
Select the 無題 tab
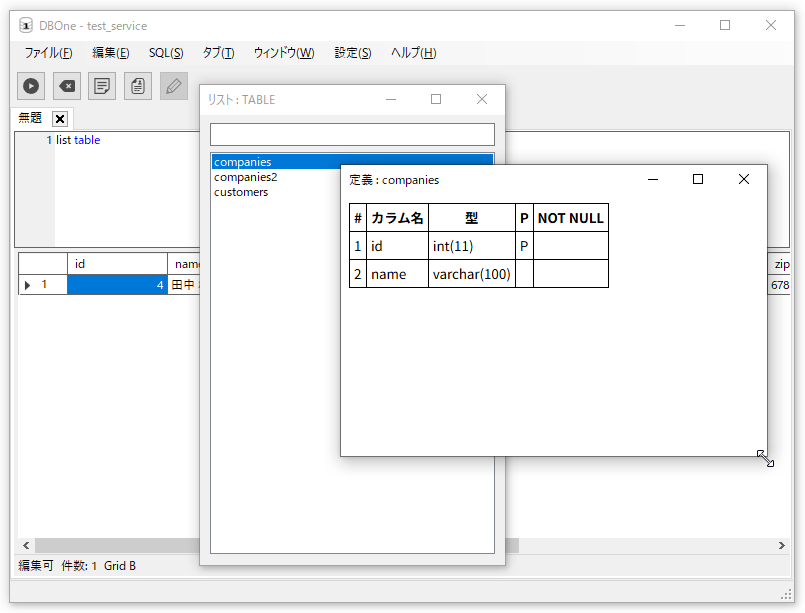point(31,118)
